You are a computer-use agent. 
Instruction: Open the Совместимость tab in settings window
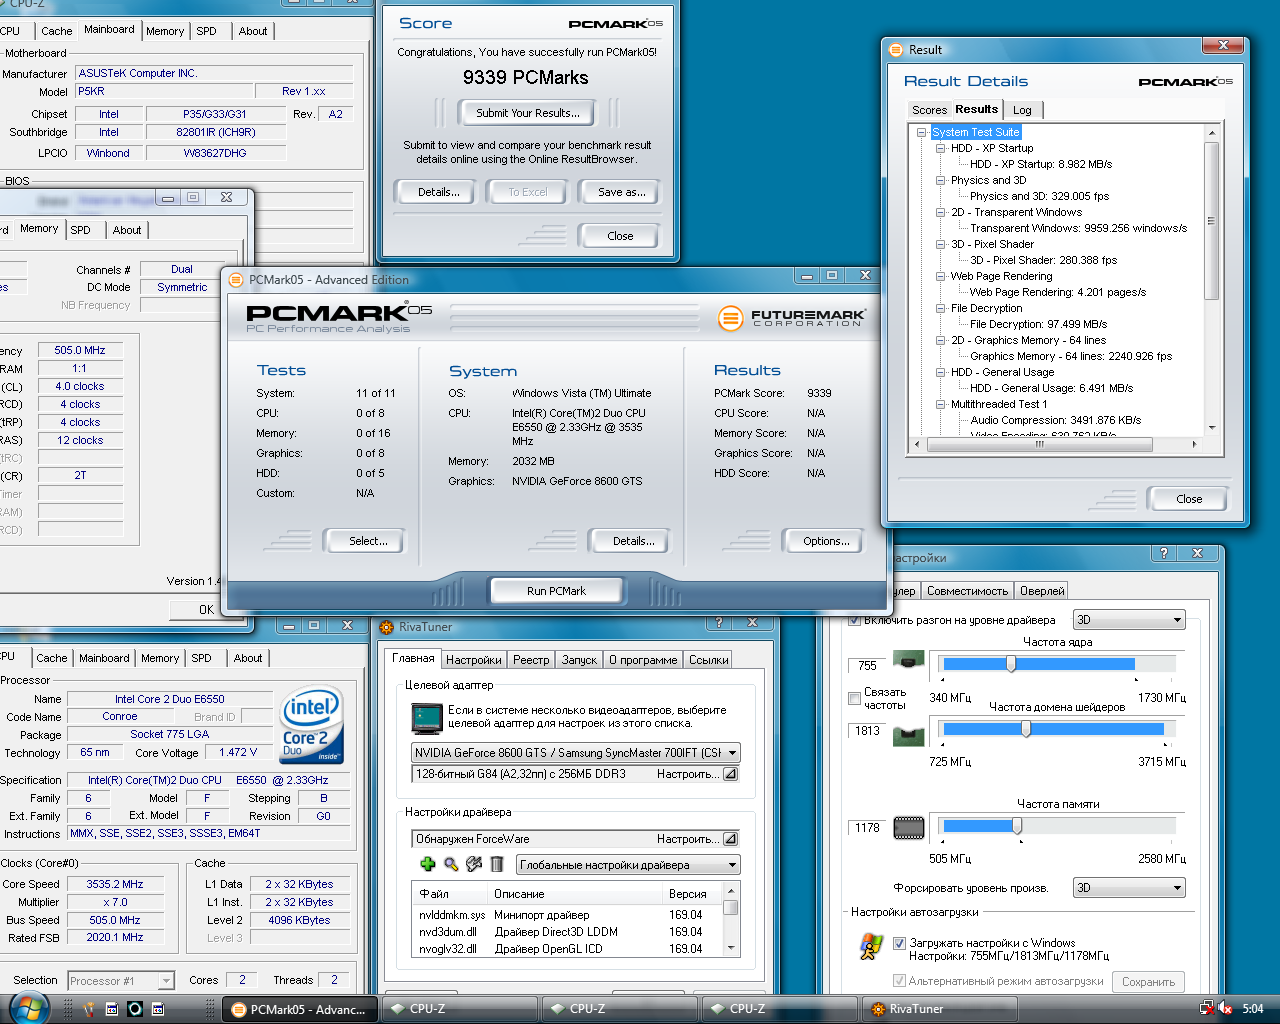[967, 591]
